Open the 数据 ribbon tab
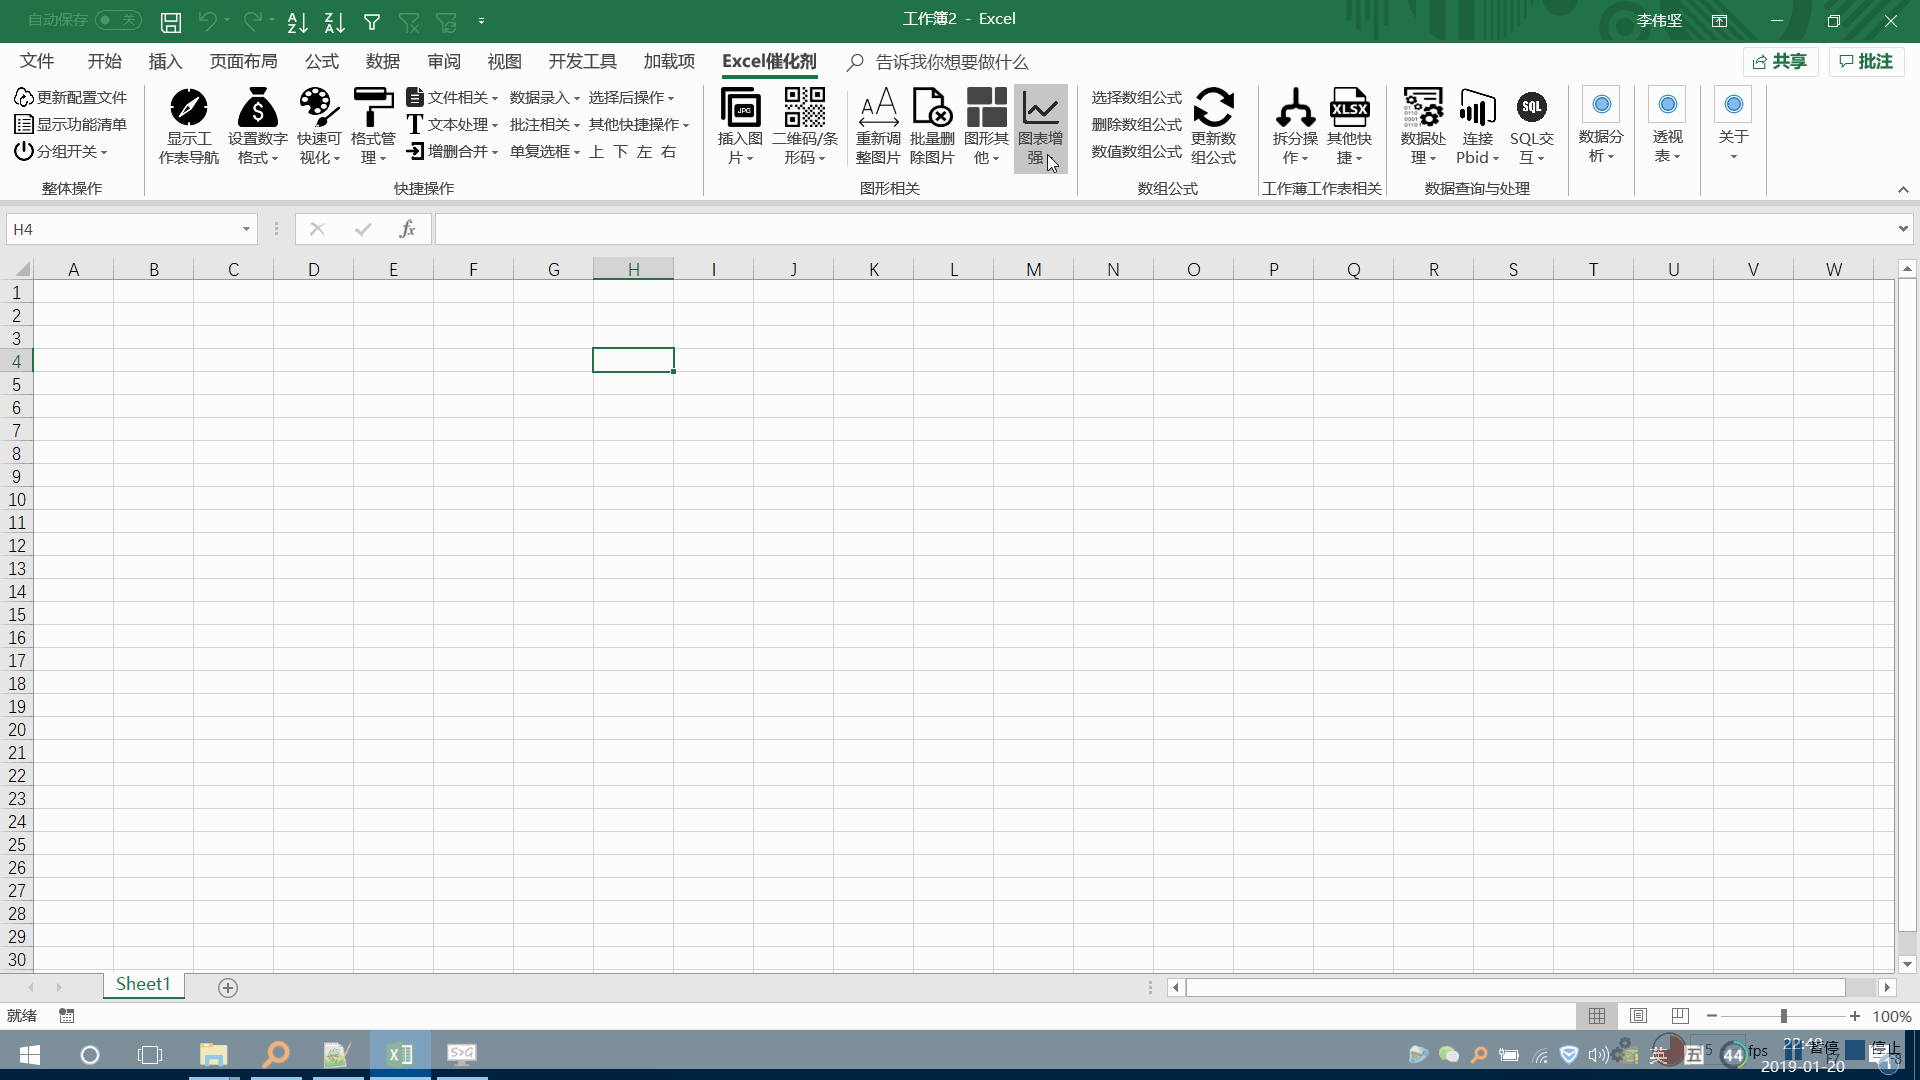This screenshot has height=1080, width=1920. coord(382,62)
